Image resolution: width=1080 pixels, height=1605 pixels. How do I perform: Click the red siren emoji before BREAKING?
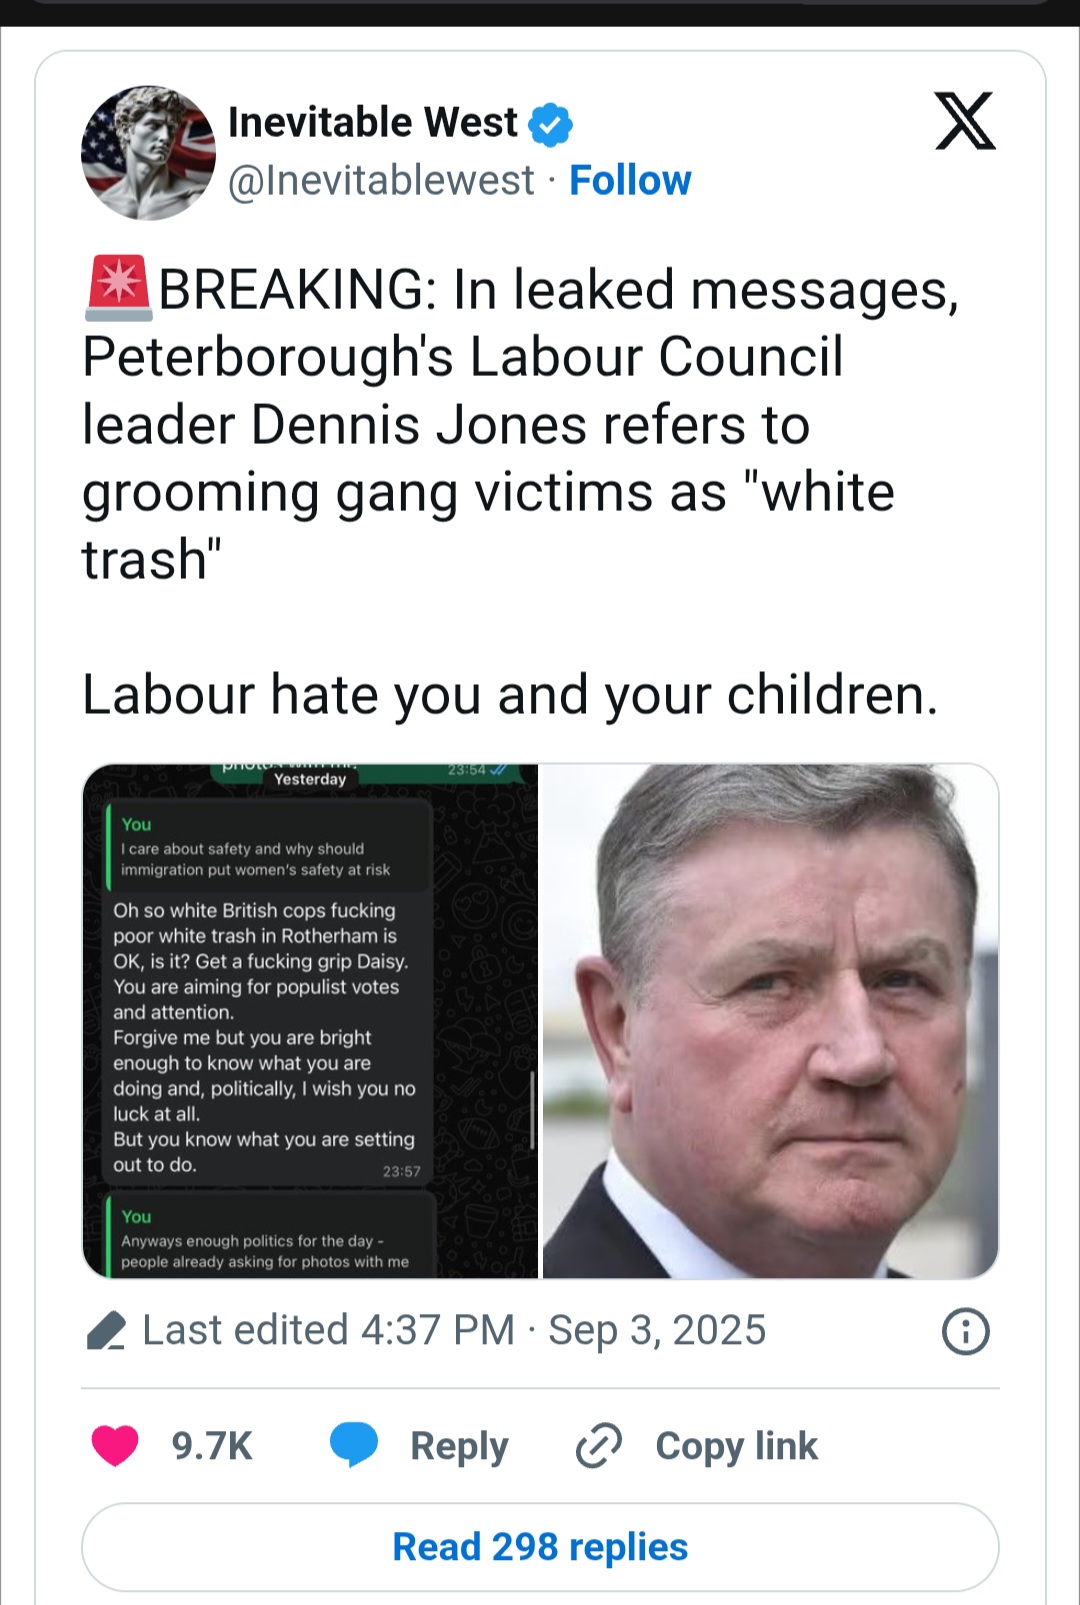pyautogui.click(x=118, y=289)
